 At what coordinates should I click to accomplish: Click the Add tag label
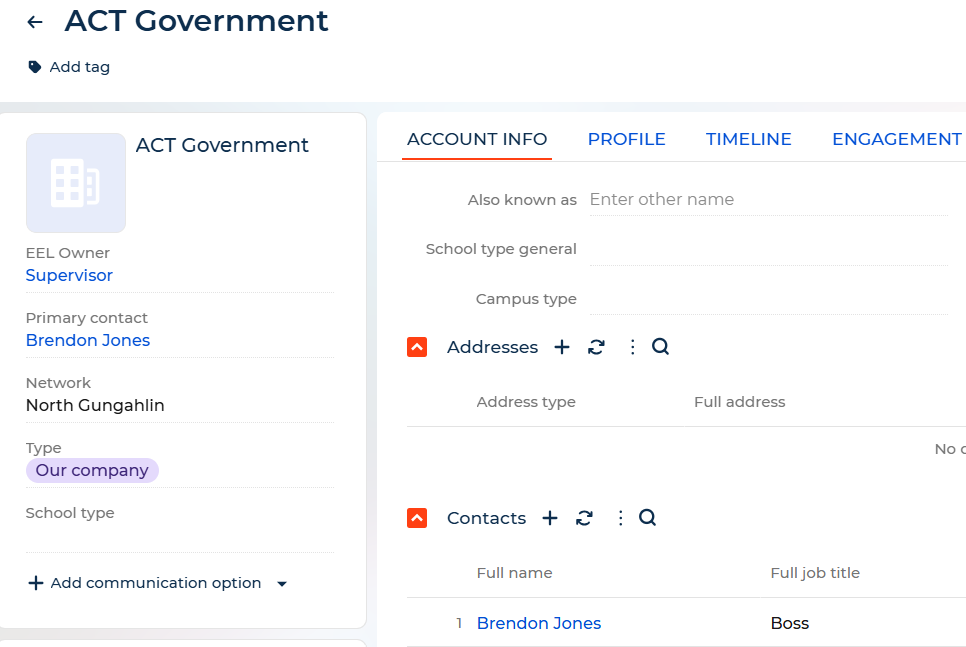coord(79,67)
